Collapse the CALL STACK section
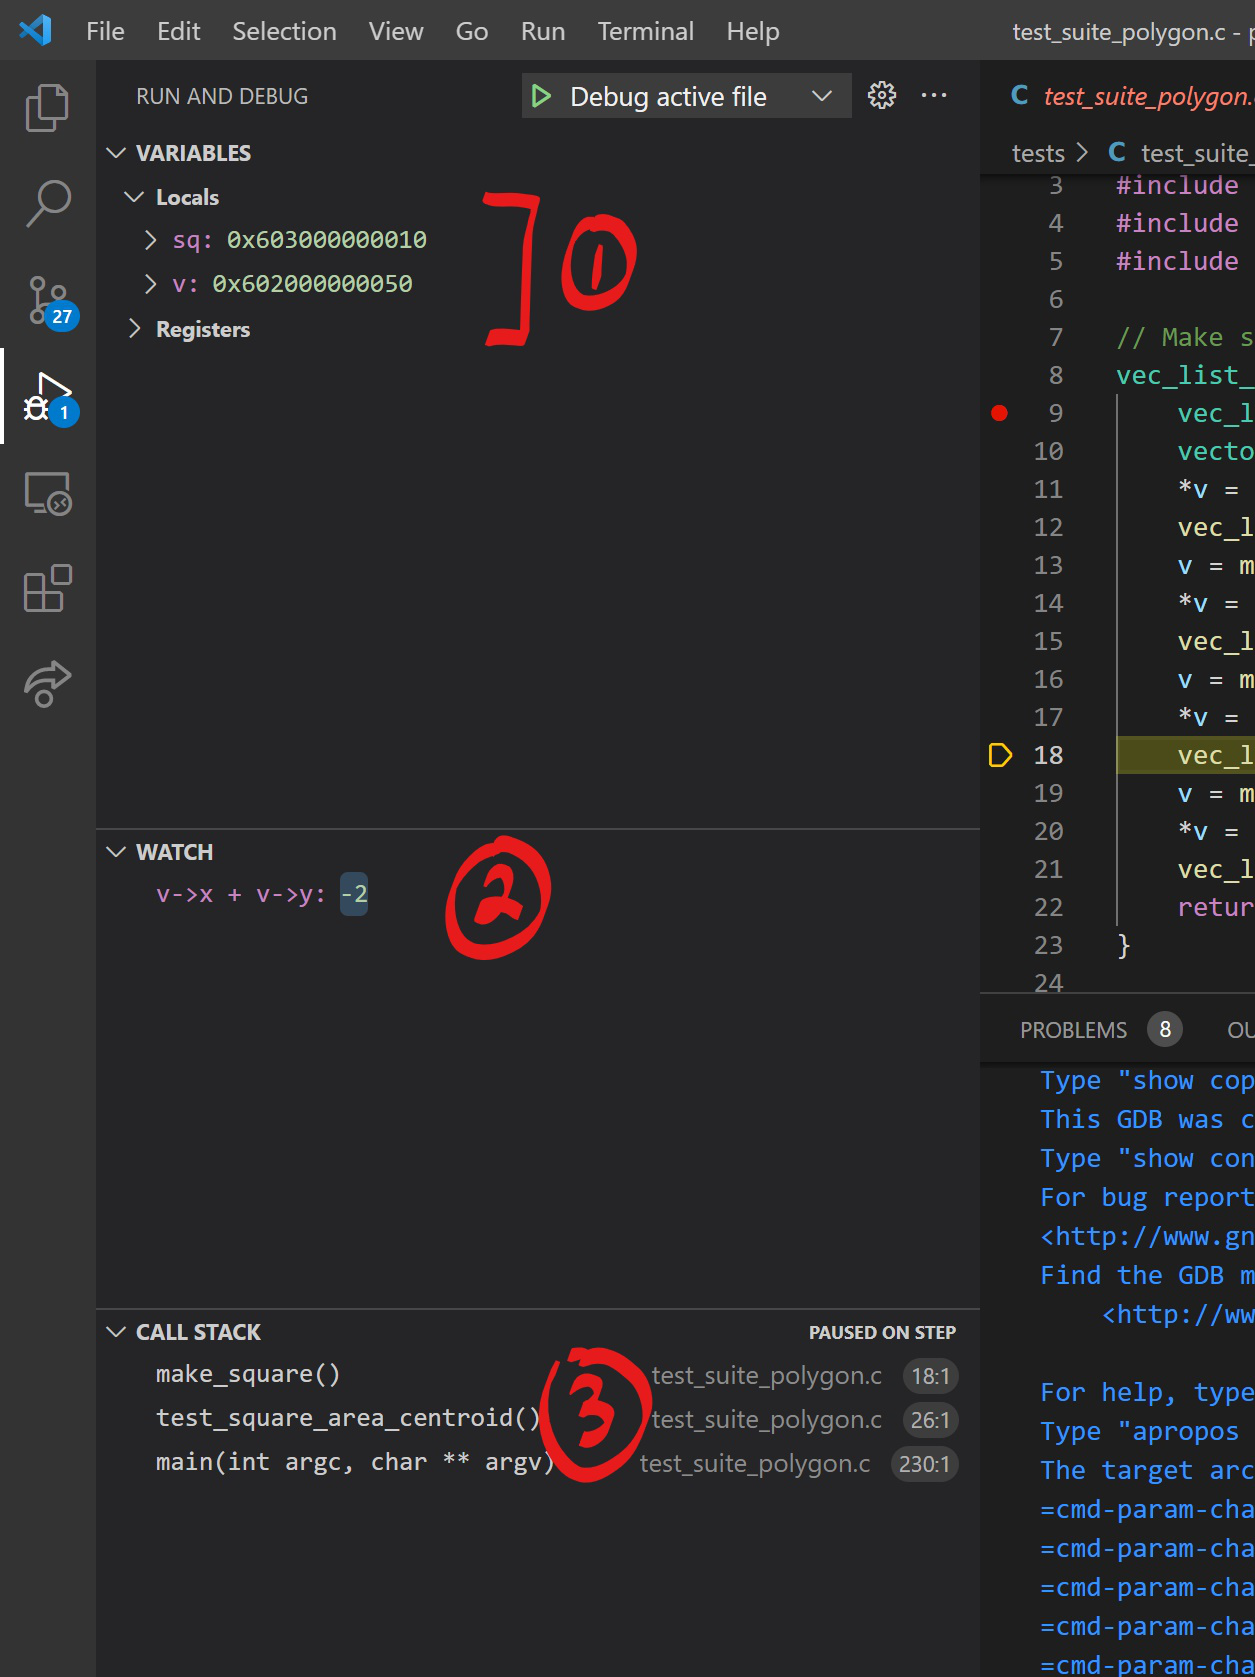The image size is (1255, 1677). click(116, 1332)
